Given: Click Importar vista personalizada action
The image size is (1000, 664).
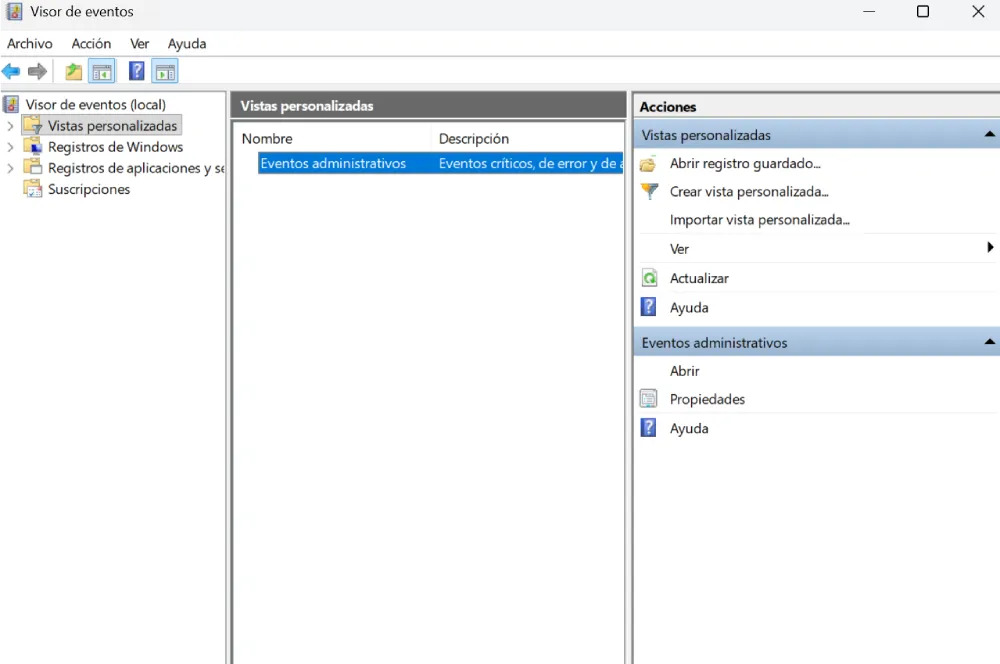Looking at the screenshot, I should 759,219.
